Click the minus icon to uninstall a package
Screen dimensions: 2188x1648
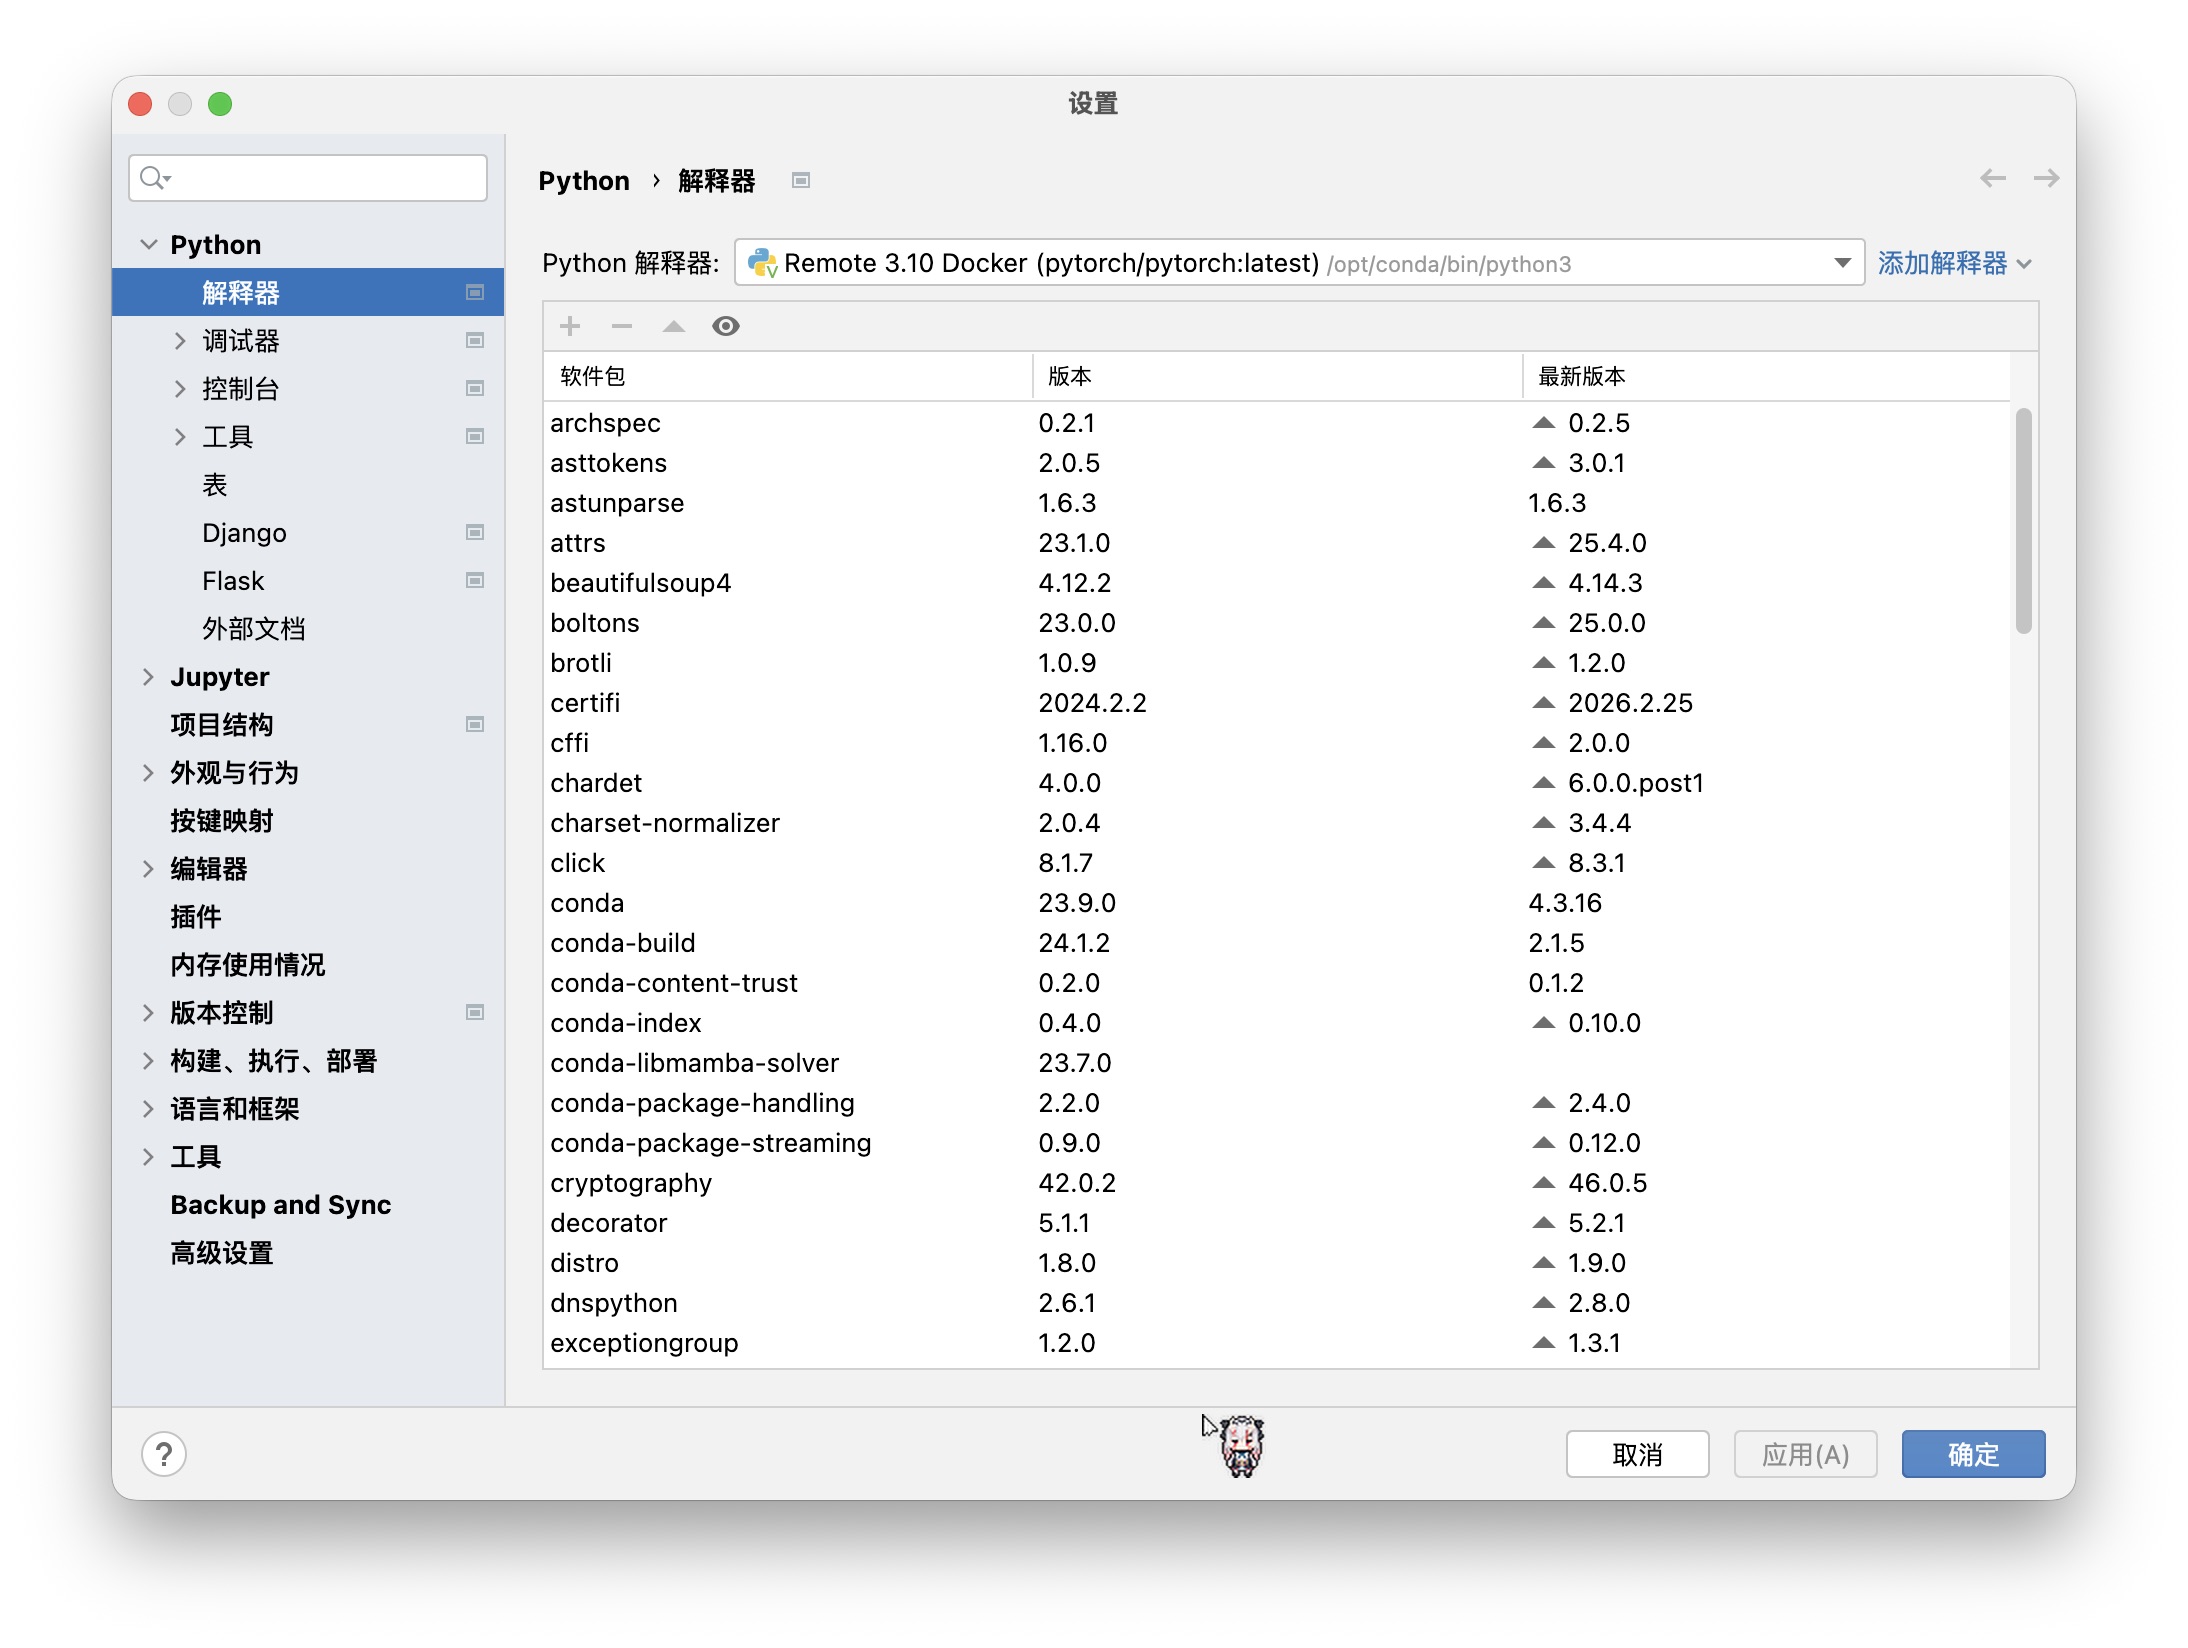(622, 326)
